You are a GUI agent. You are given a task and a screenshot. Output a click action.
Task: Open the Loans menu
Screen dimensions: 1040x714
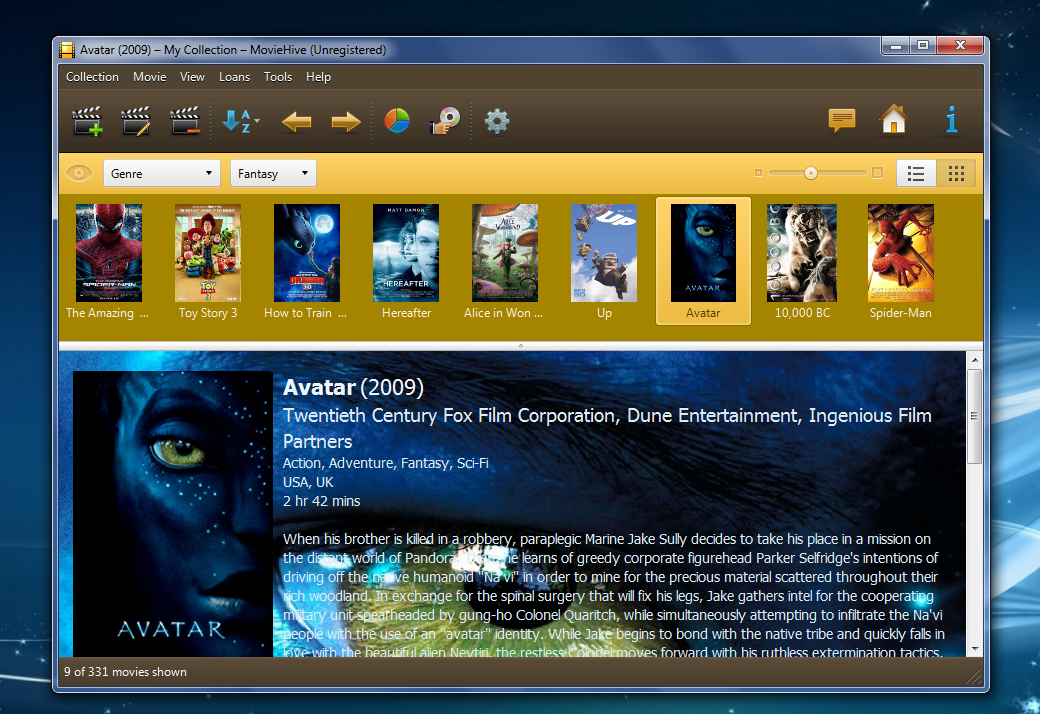[x=235, y=77]
